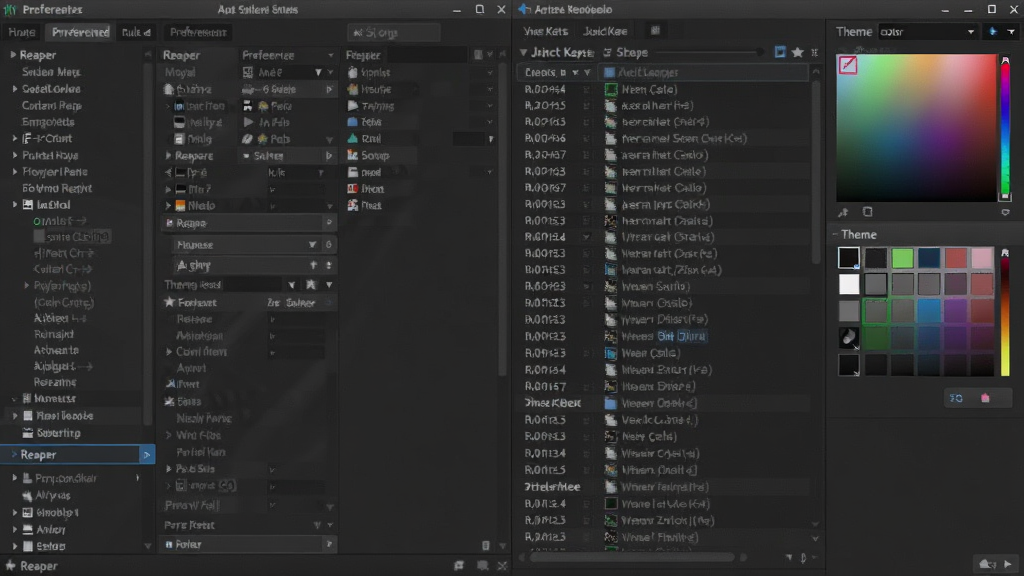Toggle checkbox in the R.00157 row
Viewport: 1024px width, 576px height.
coord(586,387)
